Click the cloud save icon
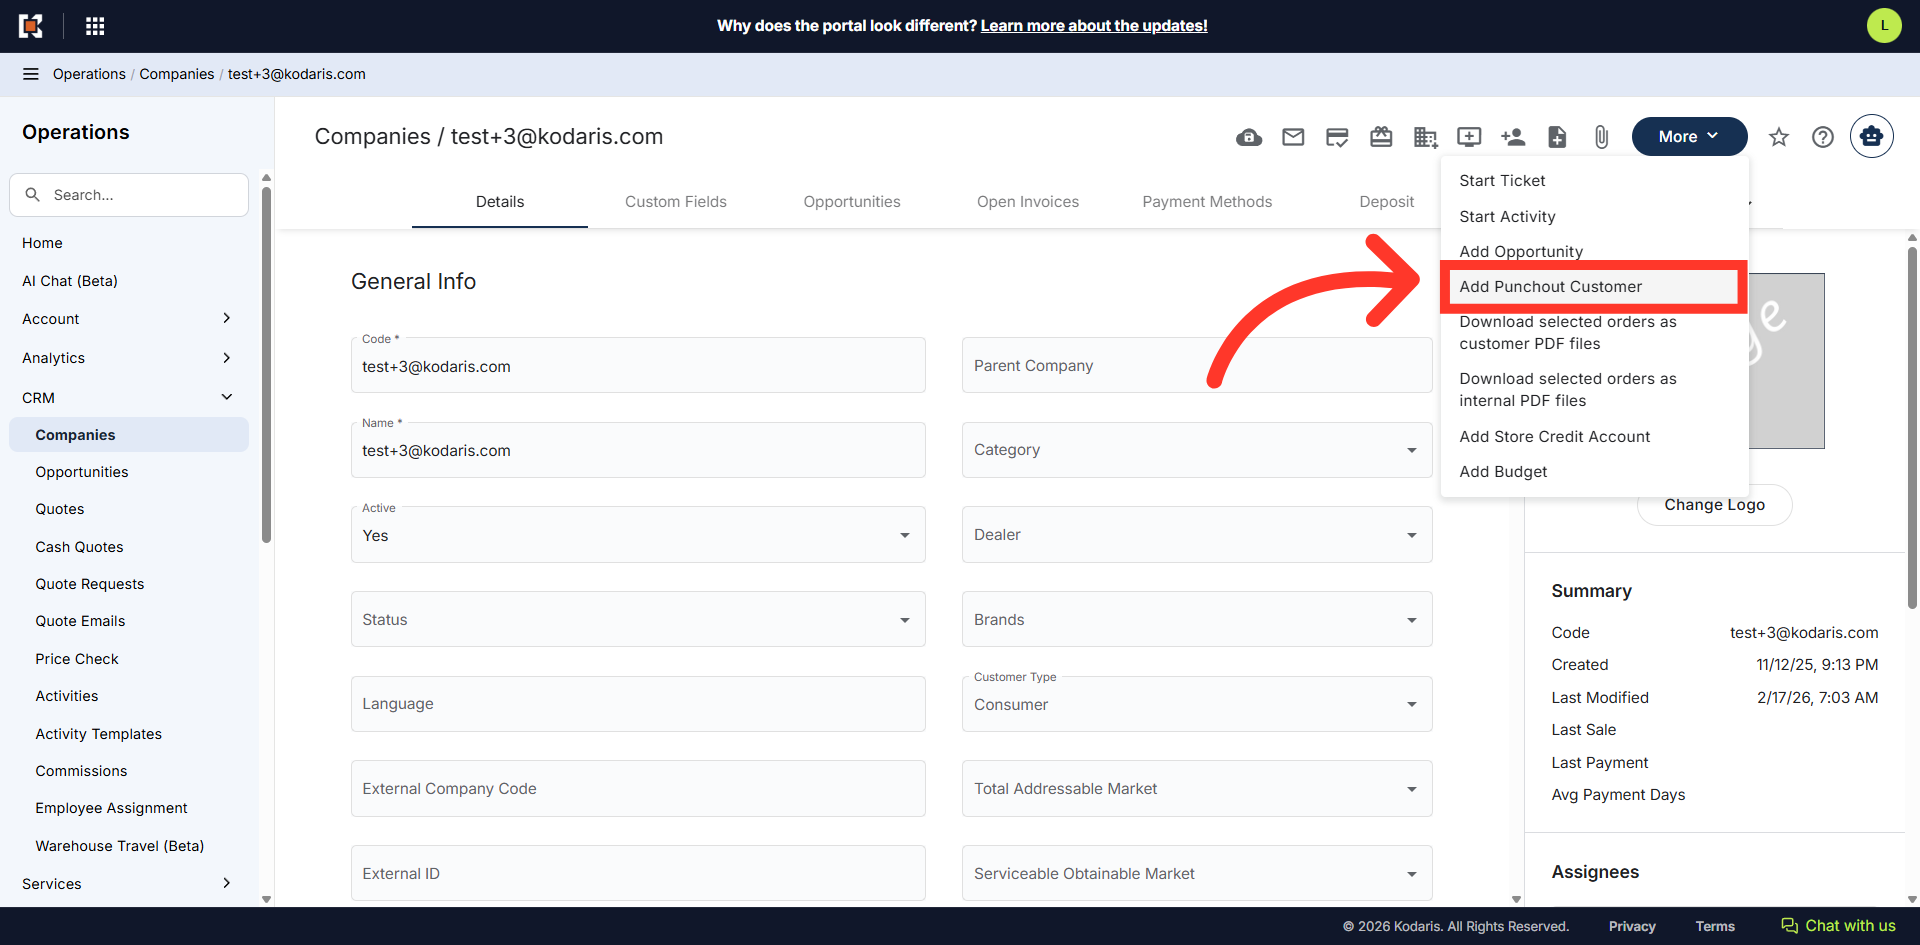This screenshot has height=945, width=1920. [1249, 137]
